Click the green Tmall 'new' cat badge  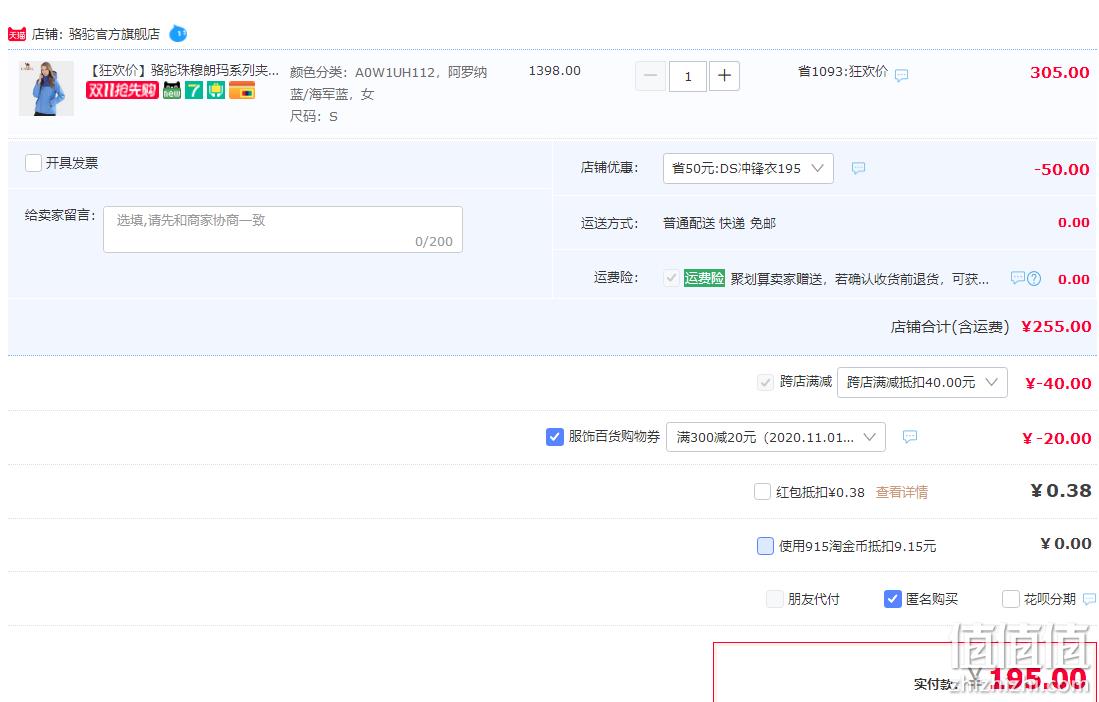(x=172, y=90)
